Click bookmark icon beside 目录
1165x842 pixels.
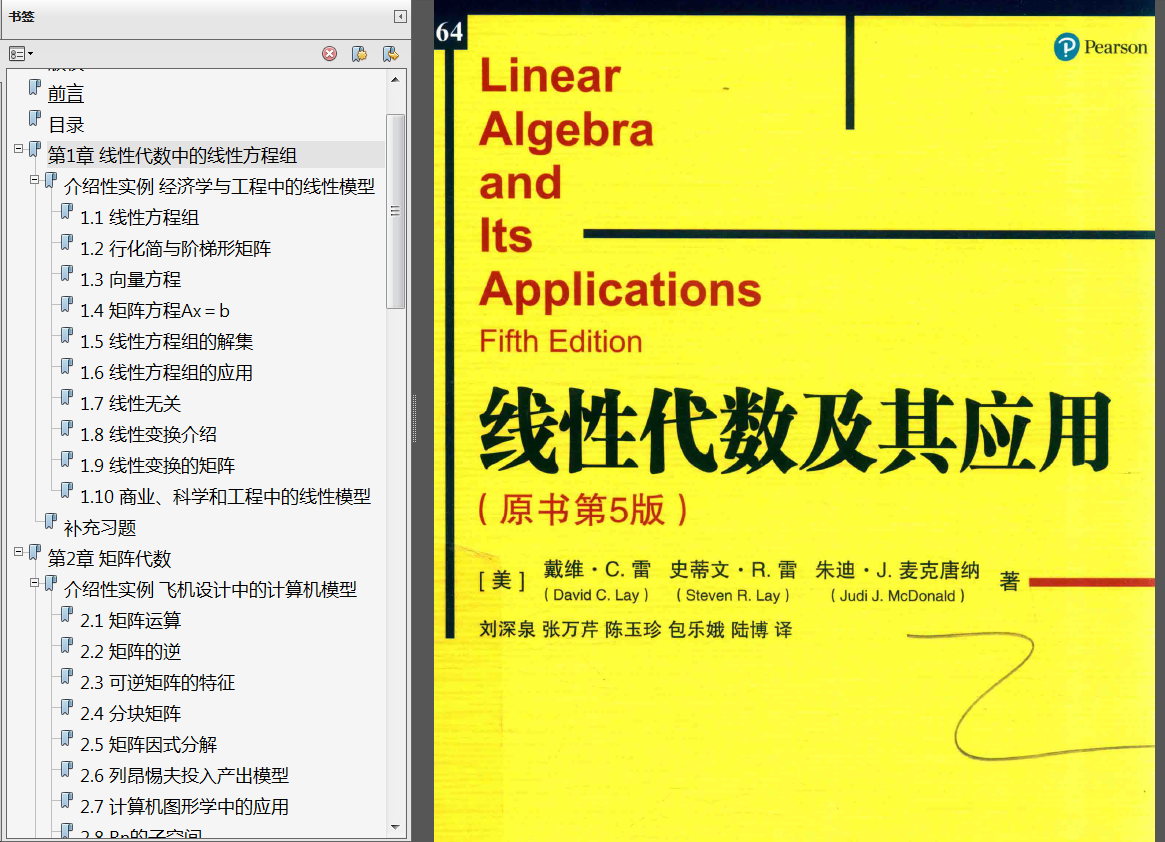pyautogui.click(x=34, y=119)
